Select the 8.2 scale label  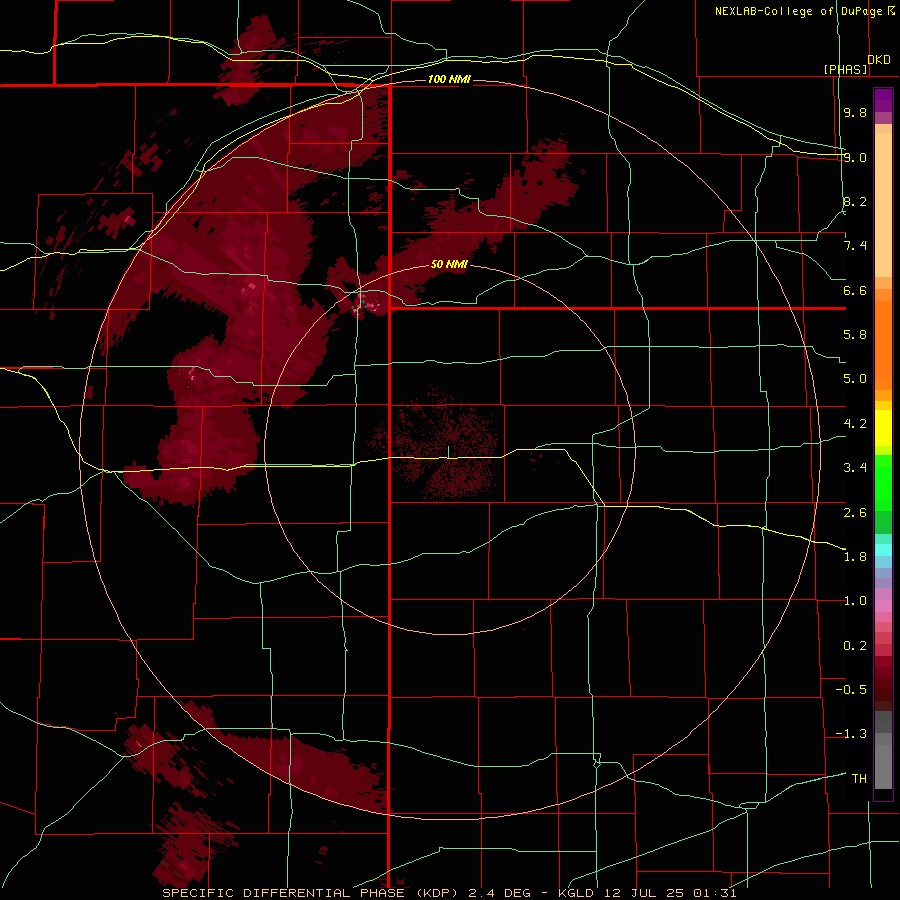[x=855, y=201]
